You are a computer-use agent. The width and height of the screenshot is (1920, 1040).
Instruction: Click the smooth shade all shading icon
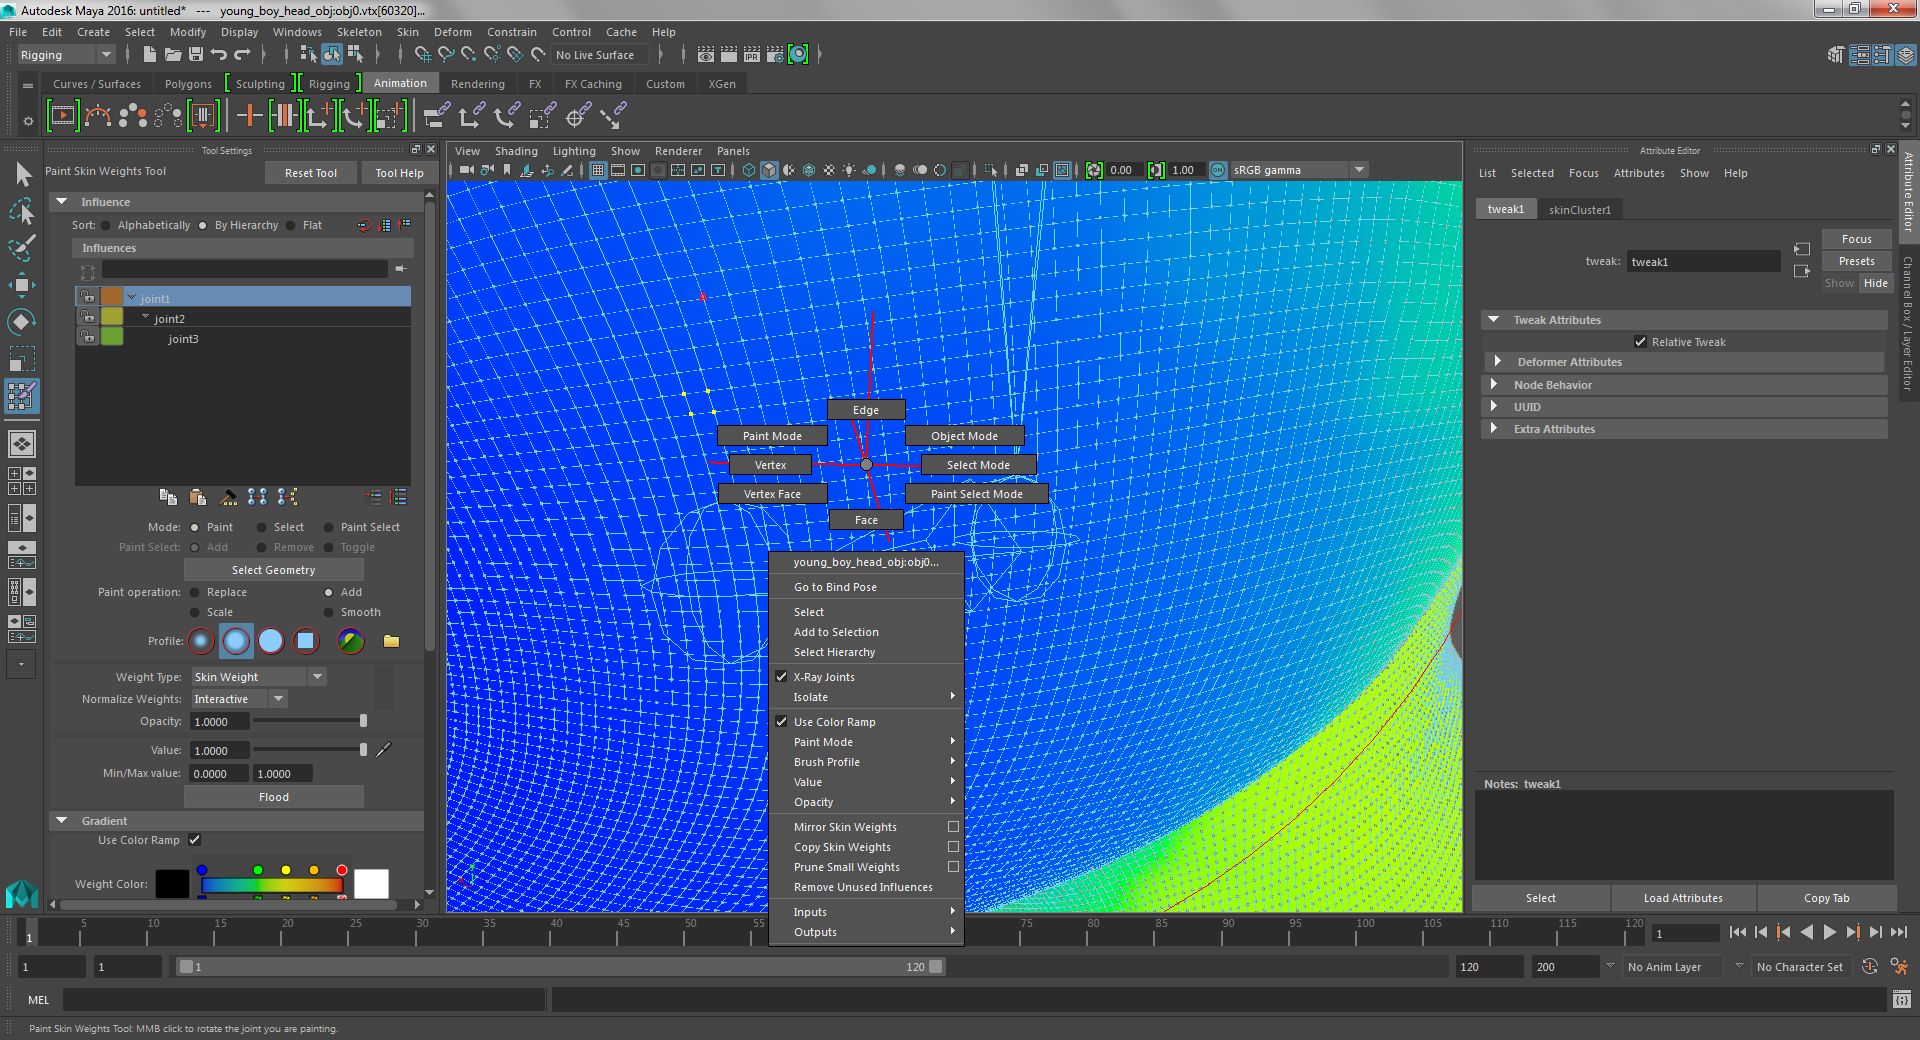[x=769, y=170]
